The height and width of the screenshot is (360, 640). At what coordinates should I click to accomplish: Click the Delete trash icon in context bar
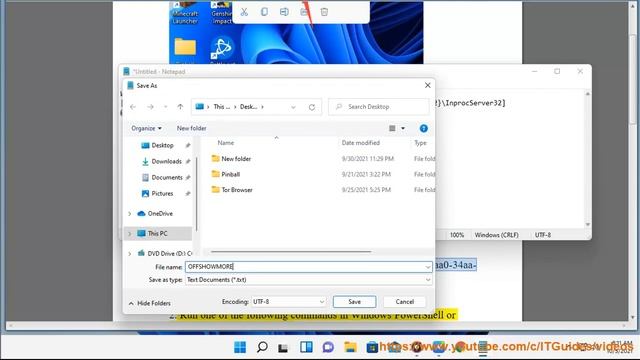pyautogui.click(x=324, y=12)
